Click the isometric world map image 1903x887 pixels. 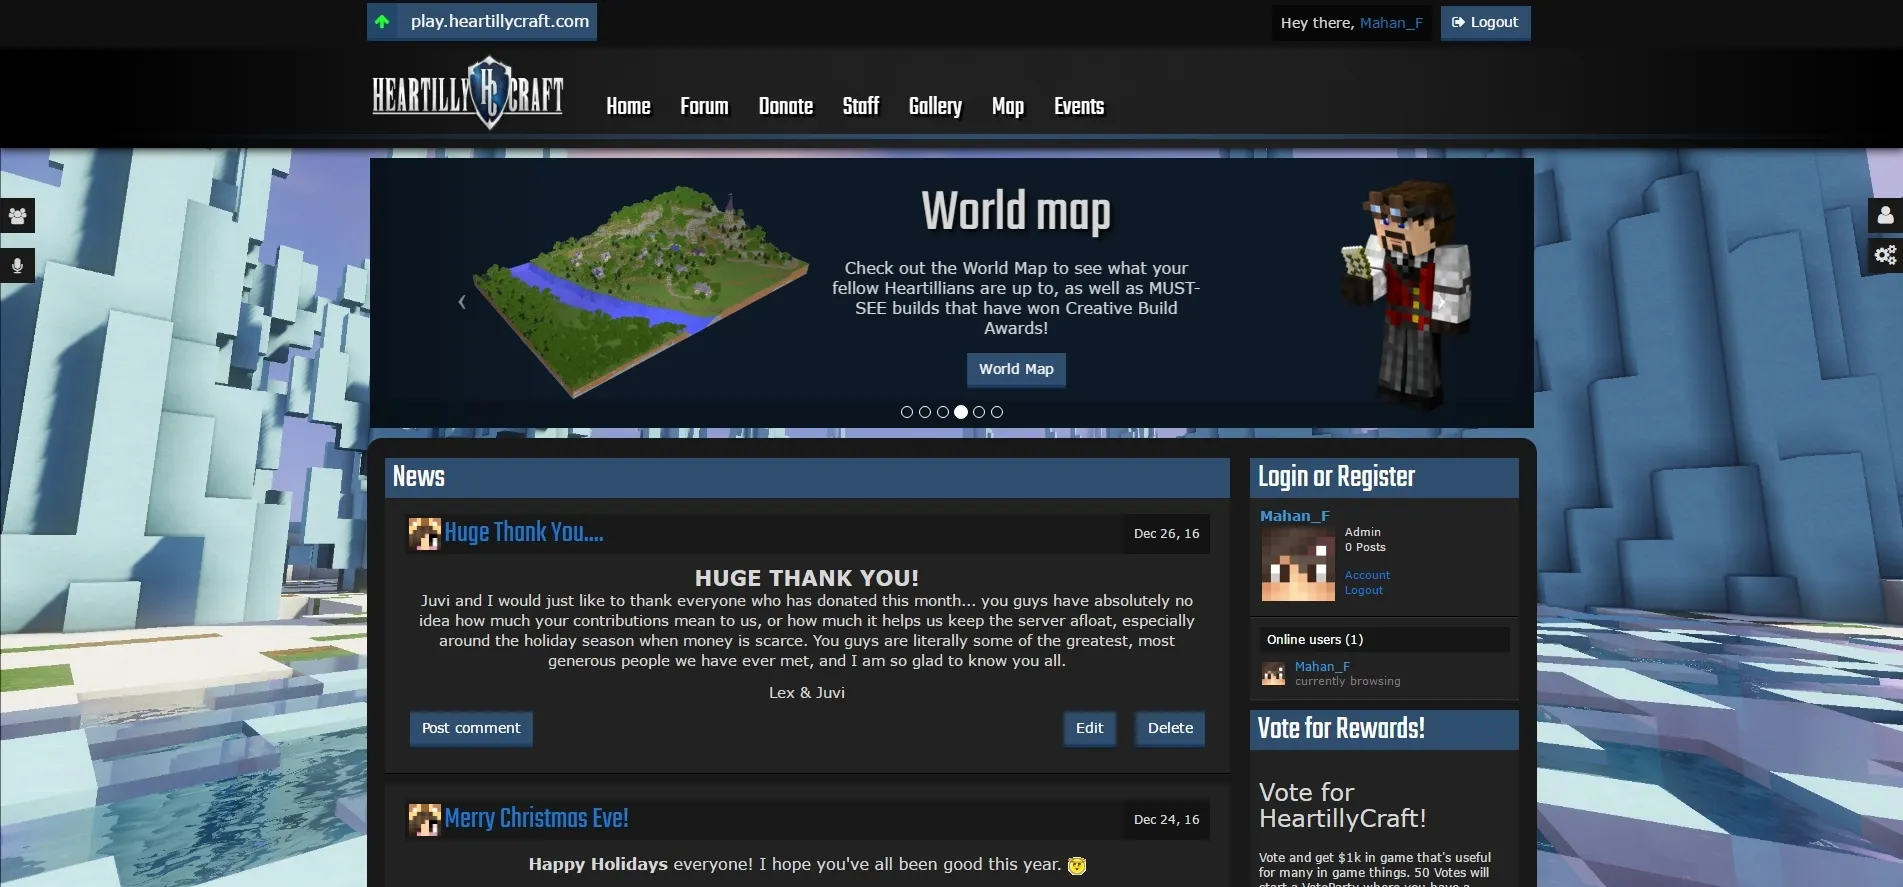640,290
